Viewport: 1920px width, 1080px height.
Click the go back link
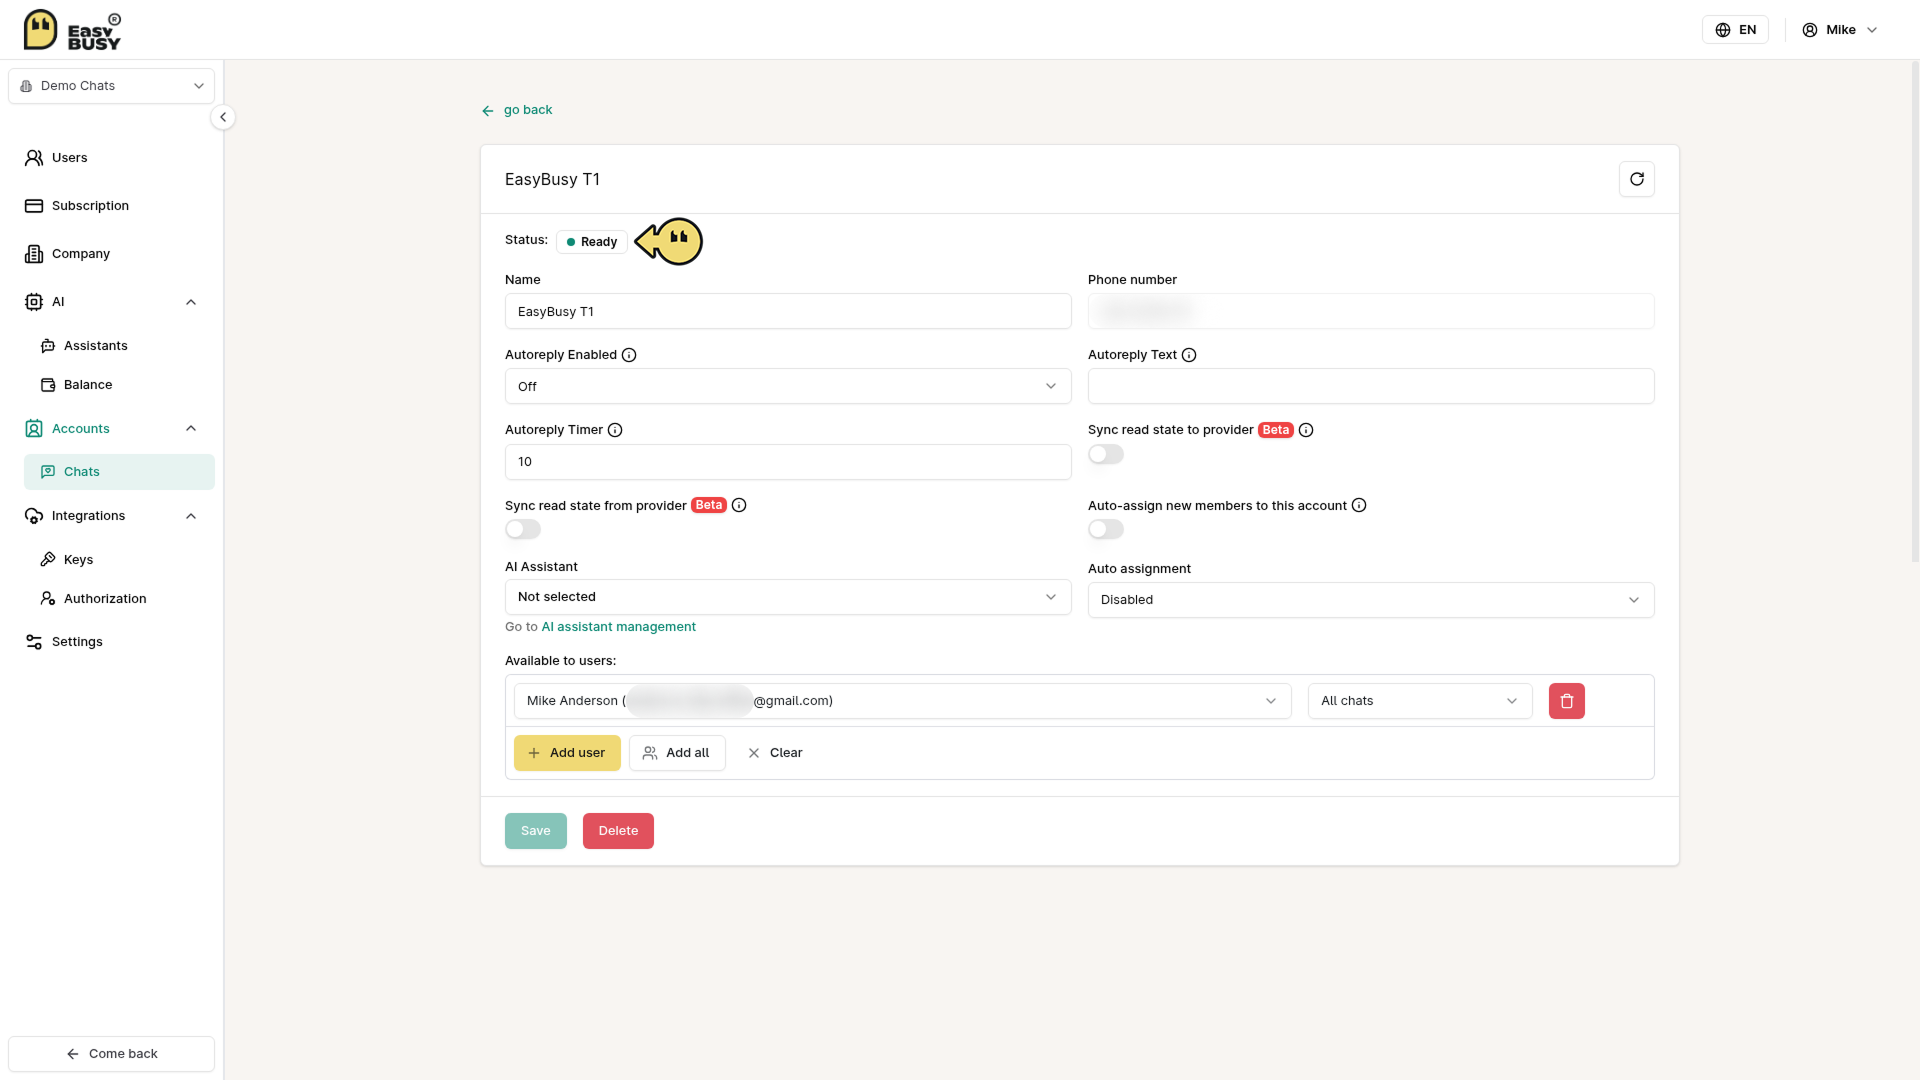click(517, 110)
